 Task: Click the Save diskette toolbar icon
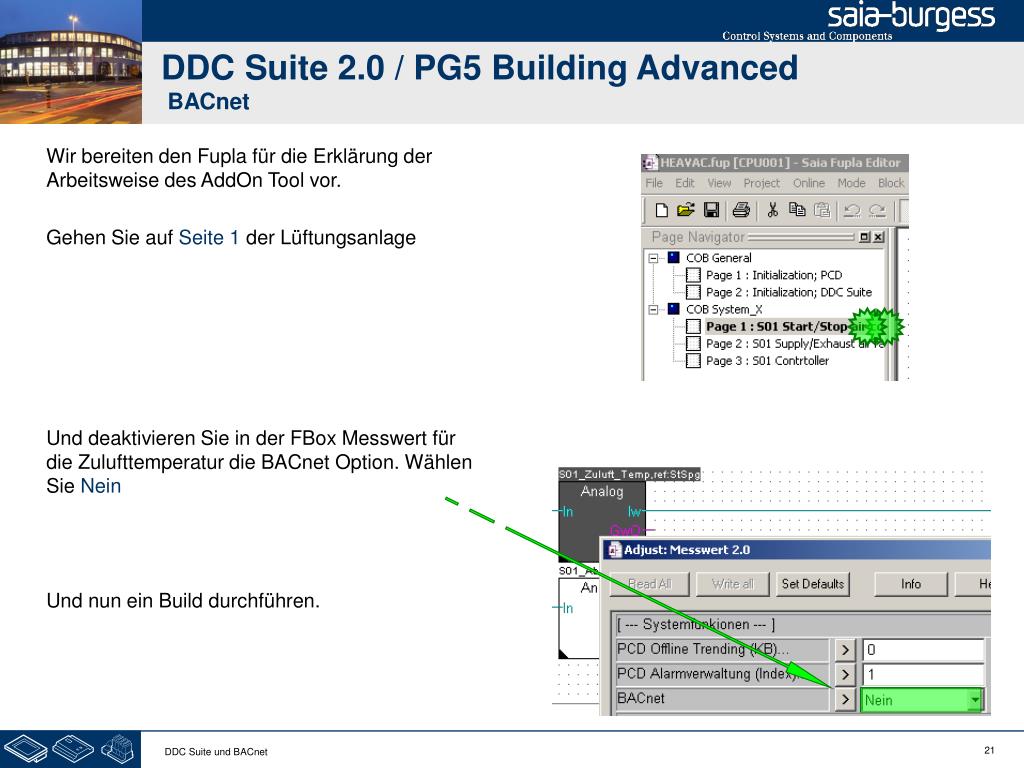(711, 210)
